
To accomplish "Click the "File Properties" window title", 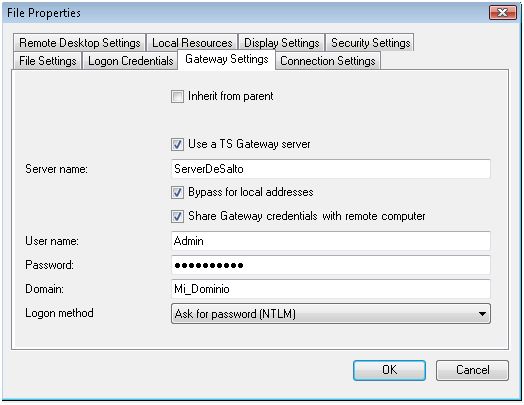I will pos(44,13).
